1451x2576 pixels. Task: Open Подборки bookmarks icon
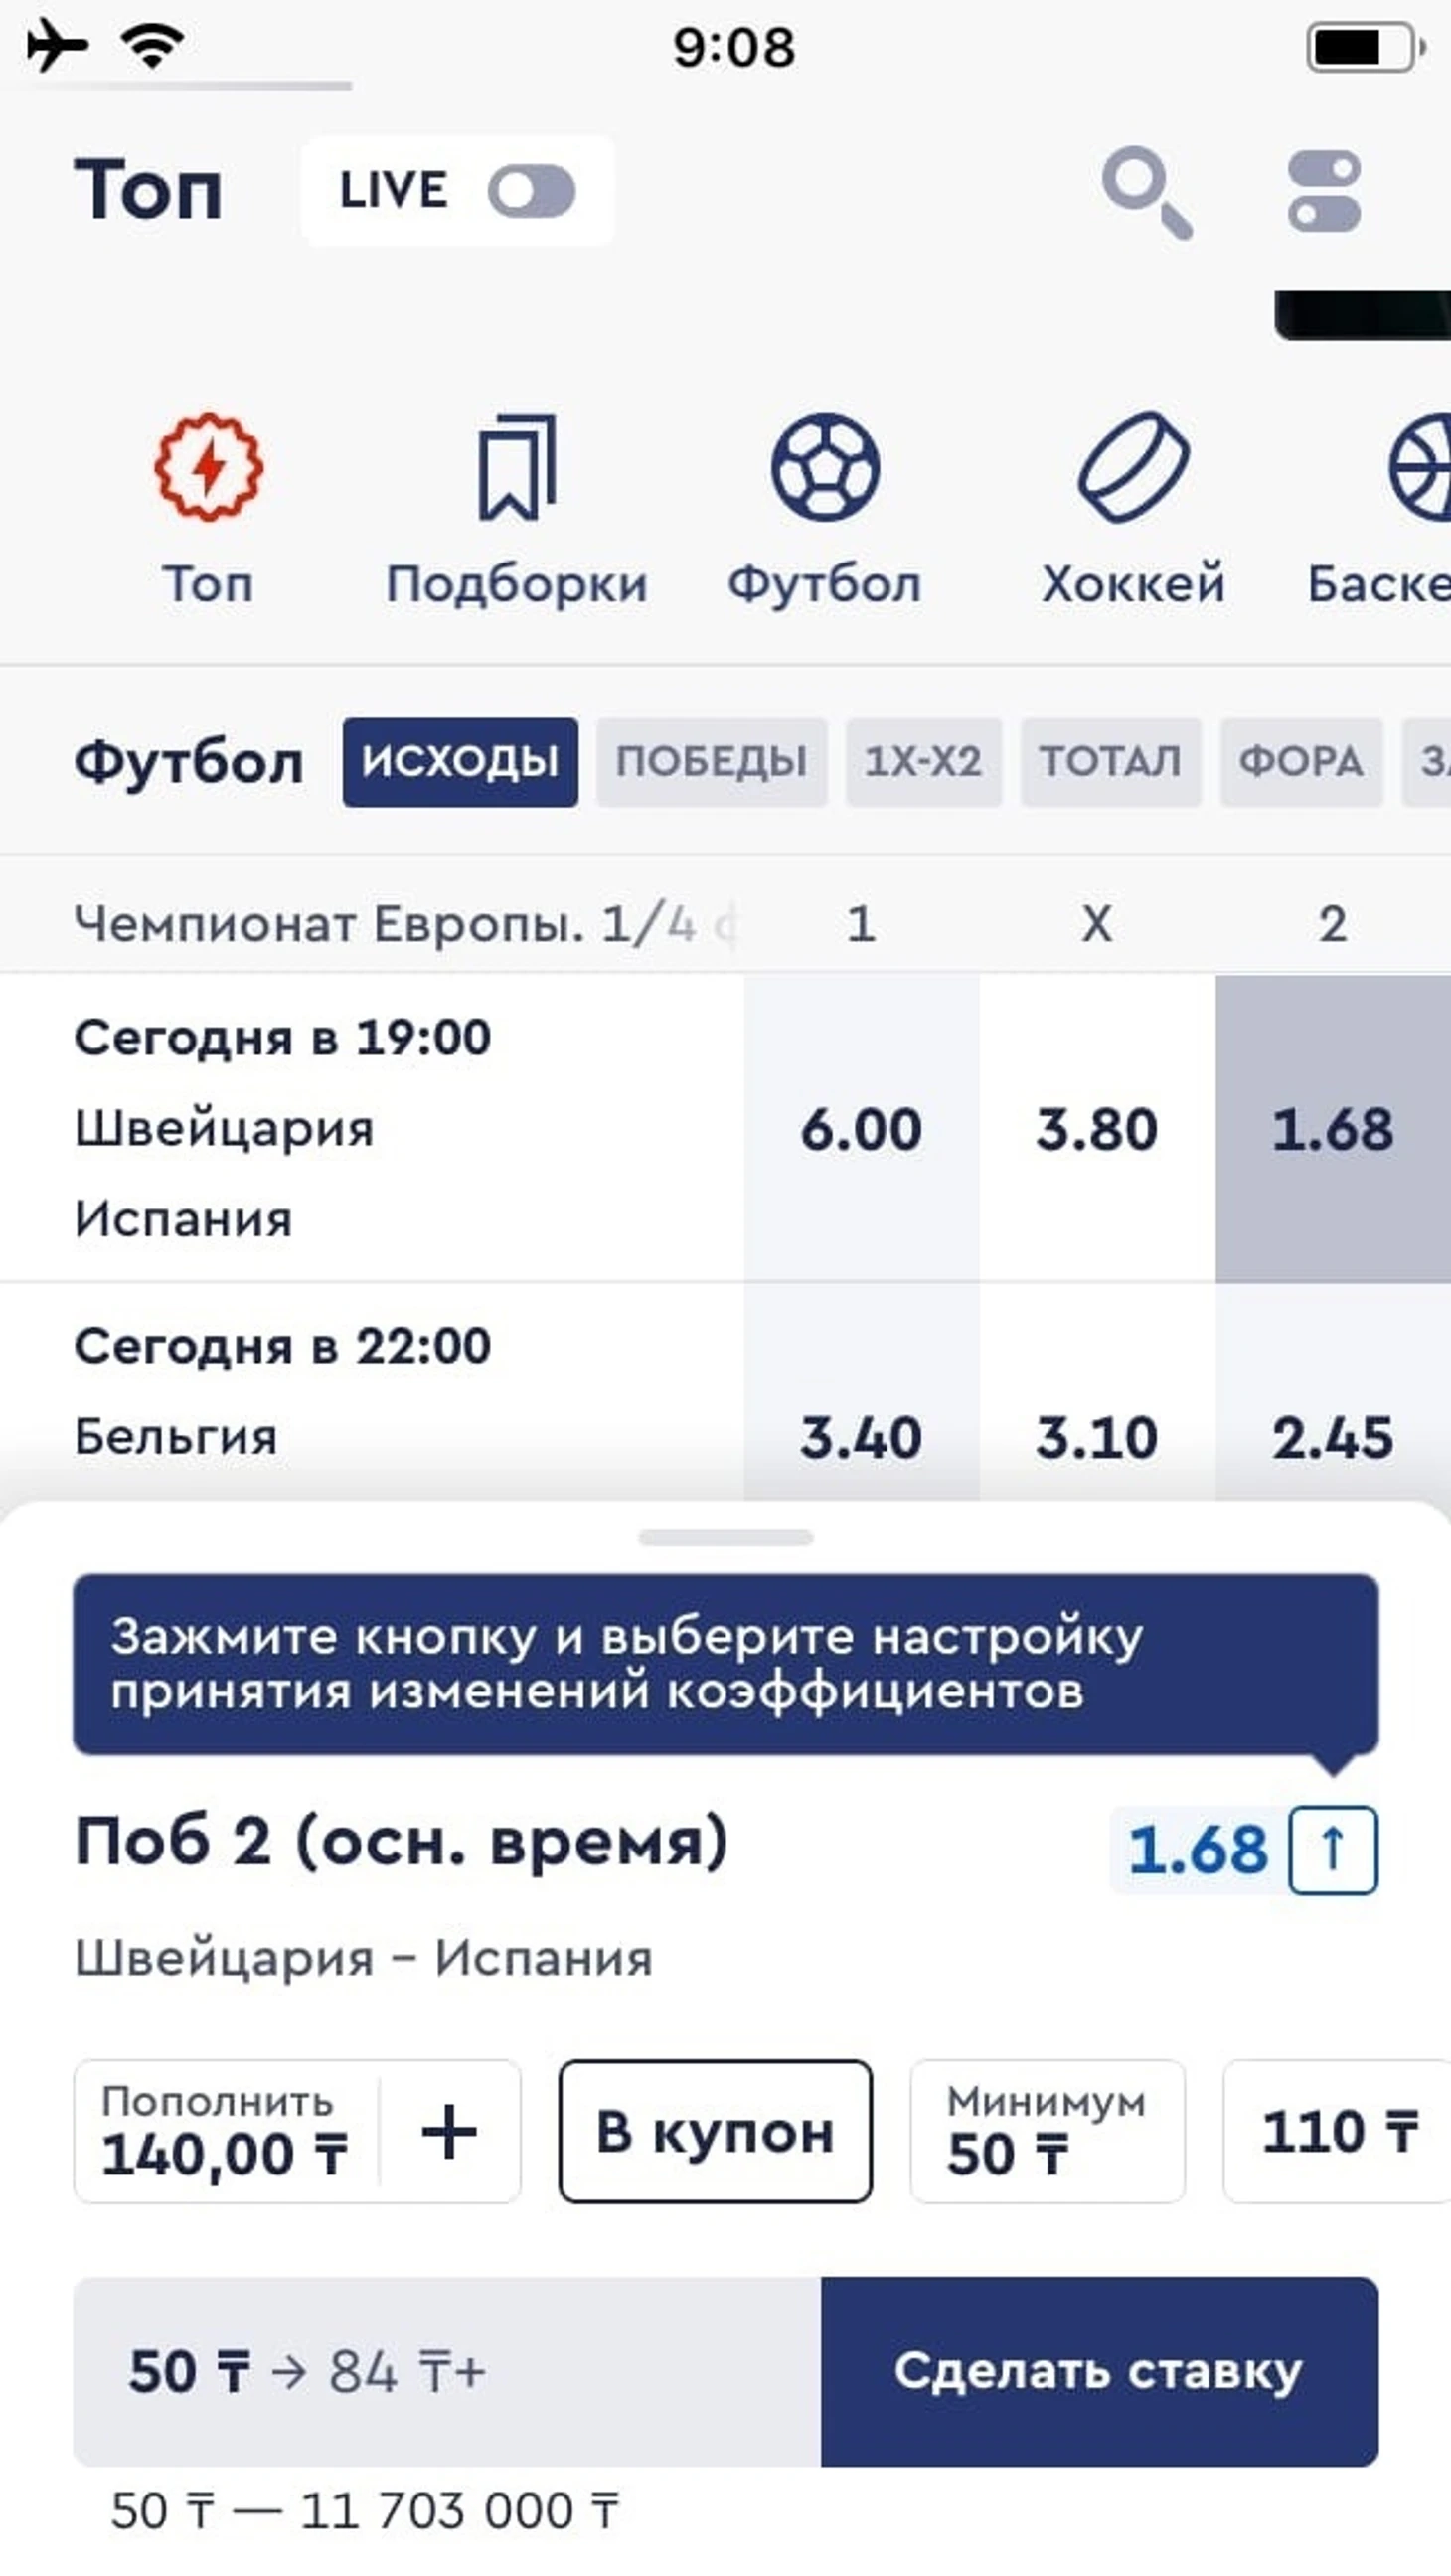[517, 467]
